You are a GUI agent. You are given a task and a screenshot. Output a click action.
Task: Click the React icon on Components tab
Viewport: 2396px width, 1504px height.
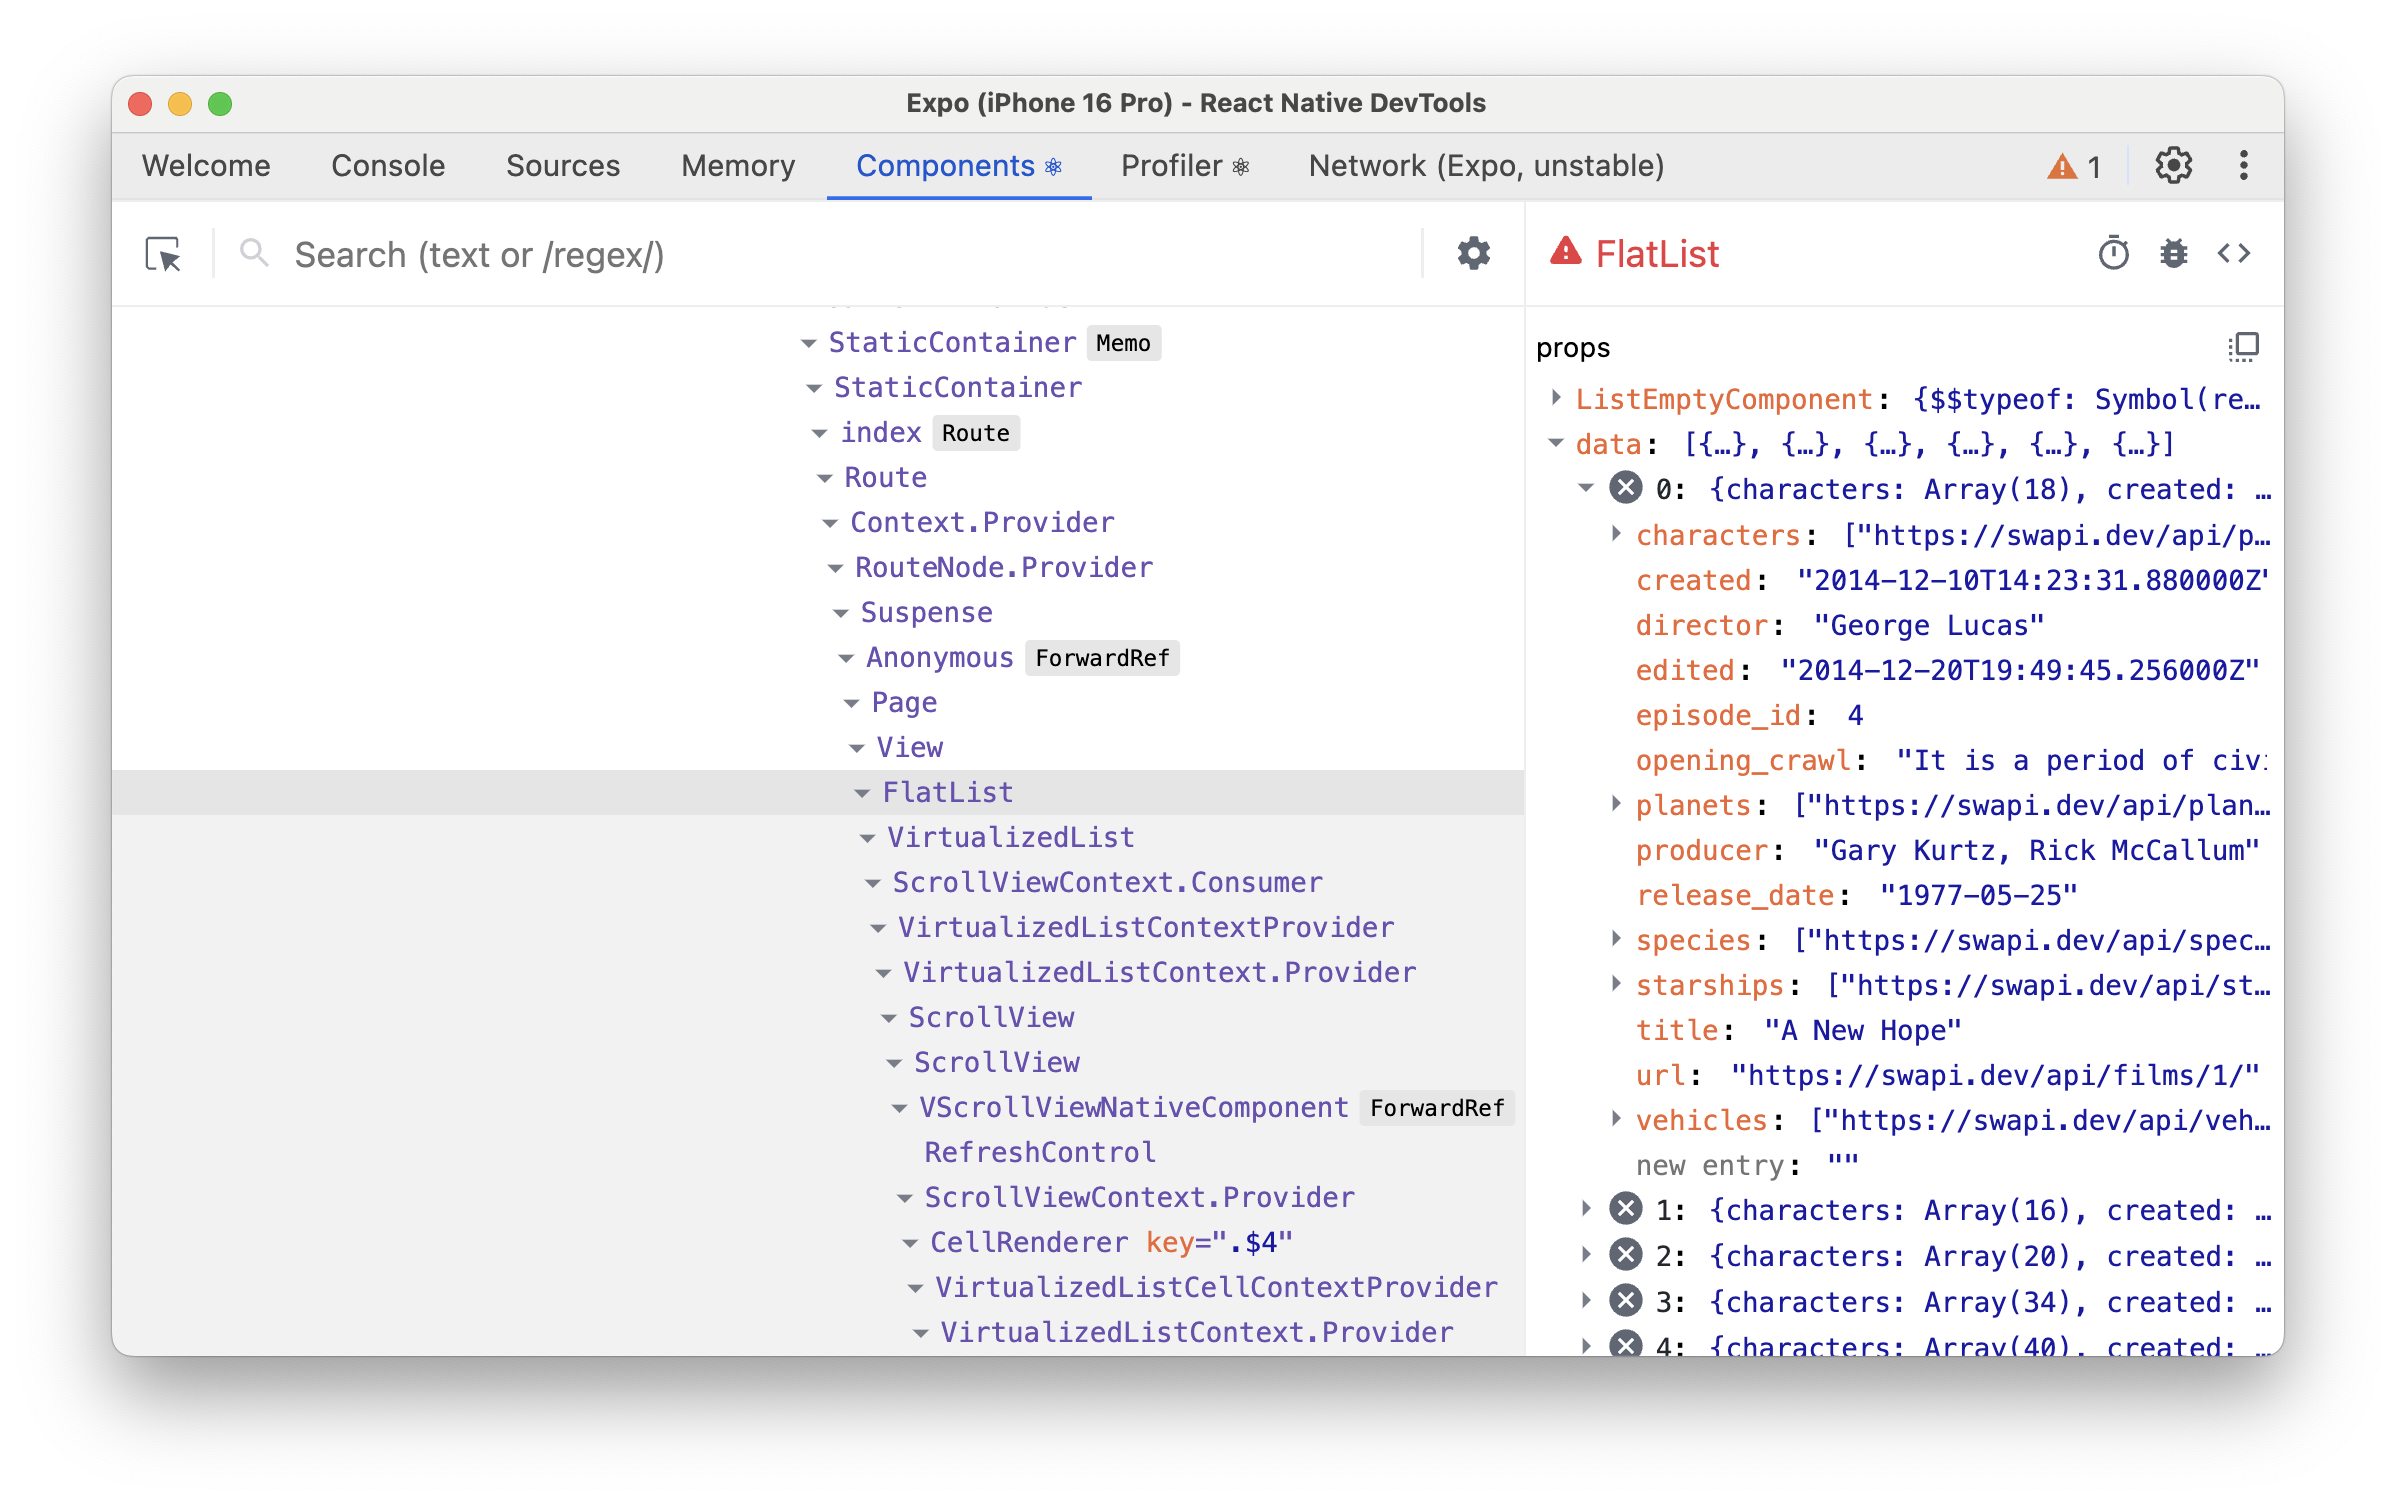(1052, 167)
